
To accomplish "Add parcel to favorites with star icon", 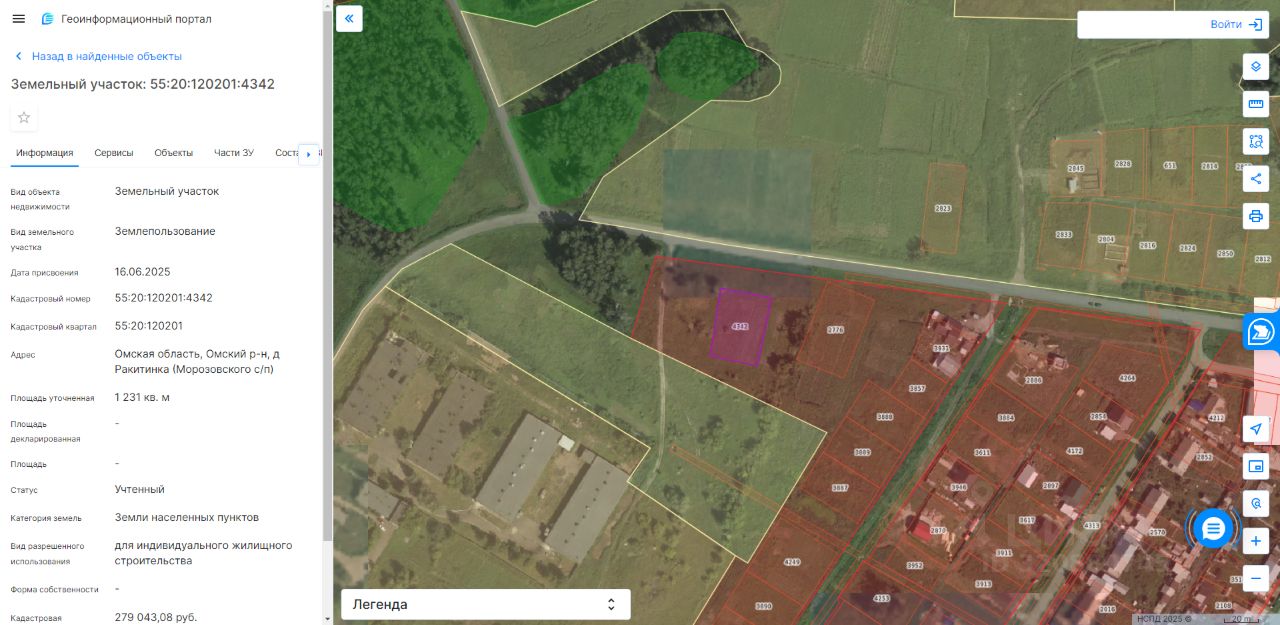I will [24, 118].
